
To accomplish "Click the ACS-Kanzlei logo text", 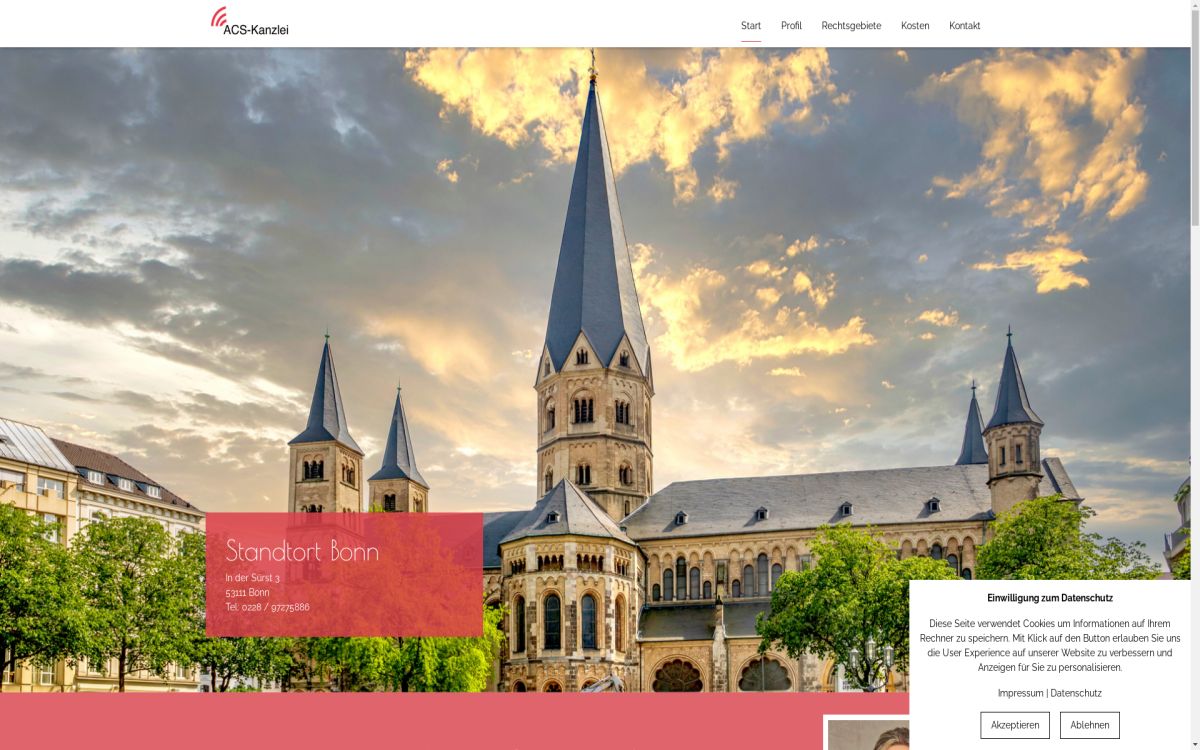I will (x=256, y=29).
